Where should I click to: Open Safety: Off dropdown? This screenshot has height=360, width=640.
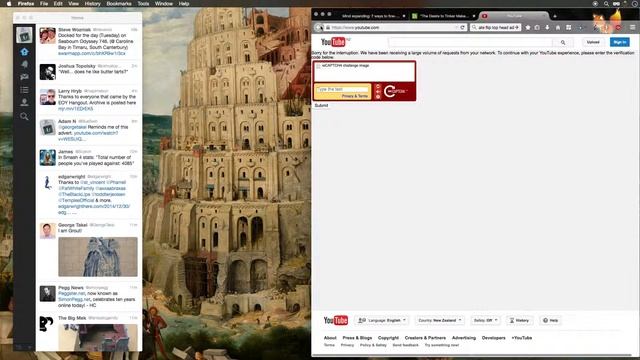[485, 320]
